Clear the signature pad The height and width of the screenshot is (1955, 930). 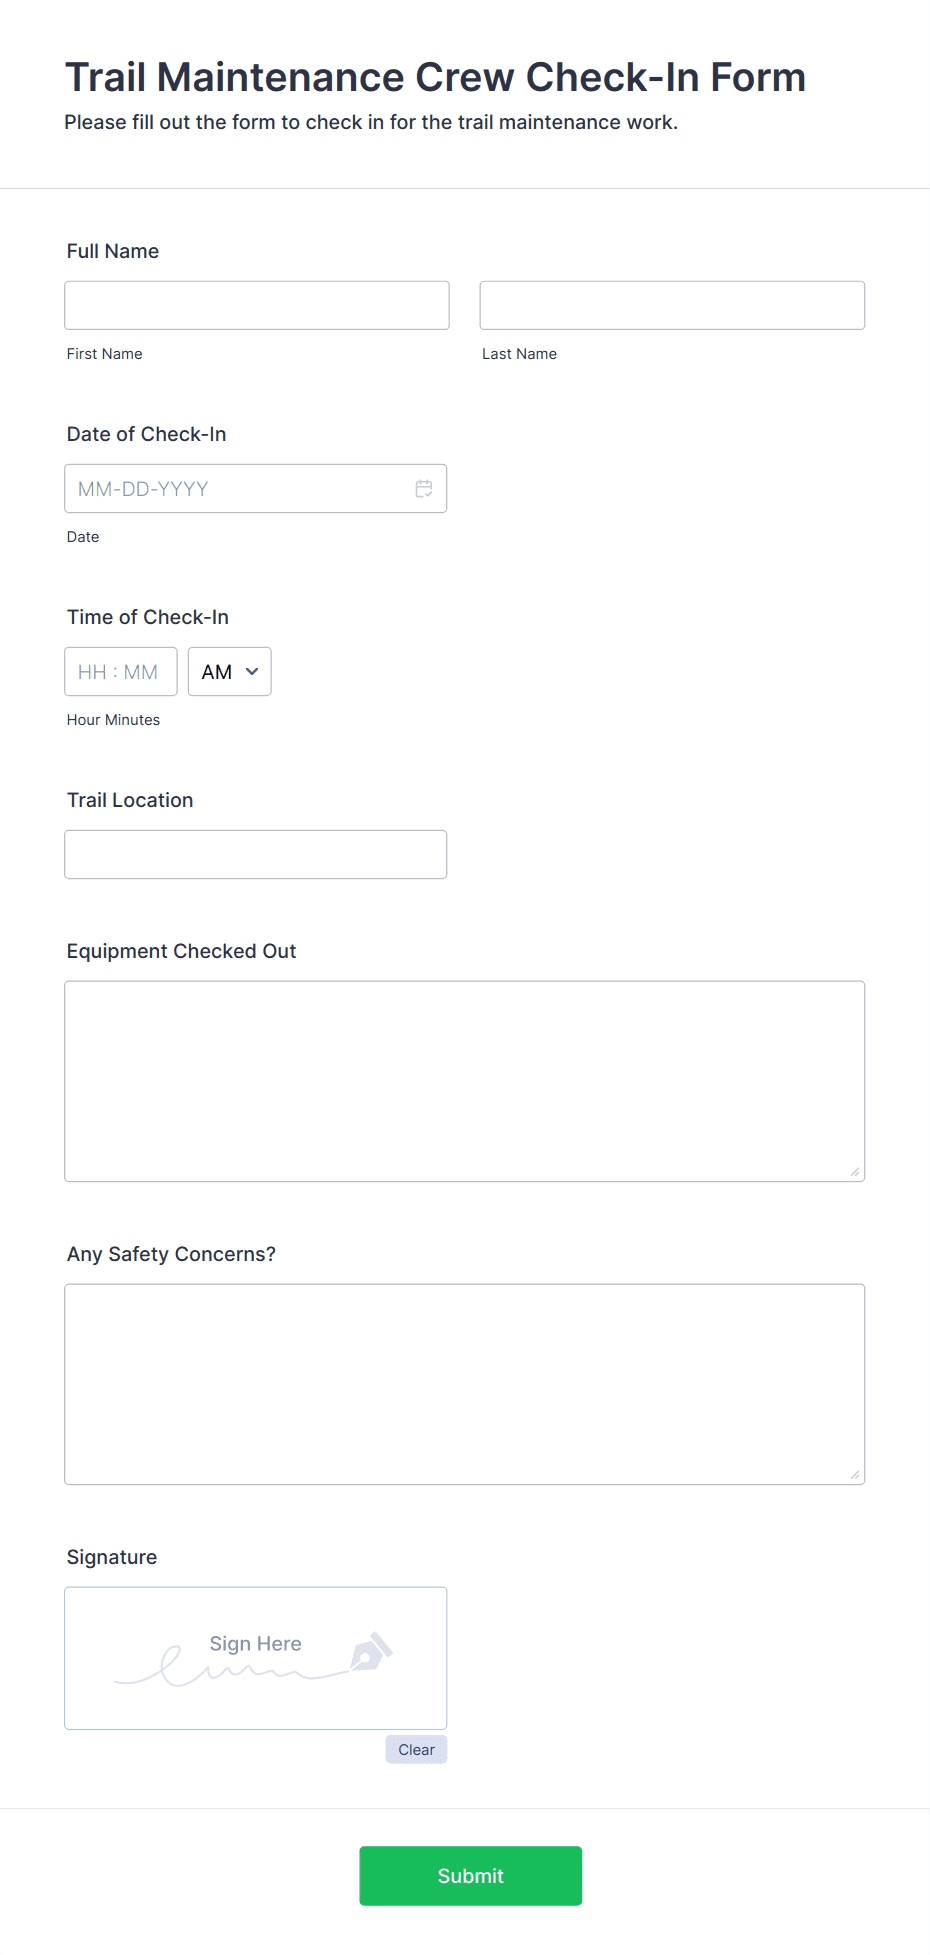click(416, 1750)
